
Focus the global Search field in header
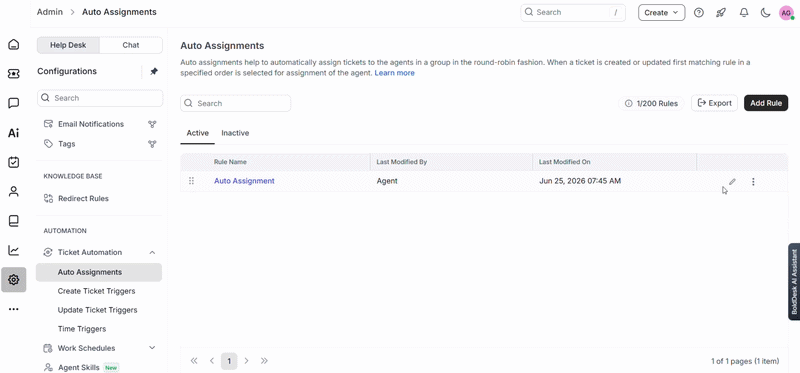(573, 13)
